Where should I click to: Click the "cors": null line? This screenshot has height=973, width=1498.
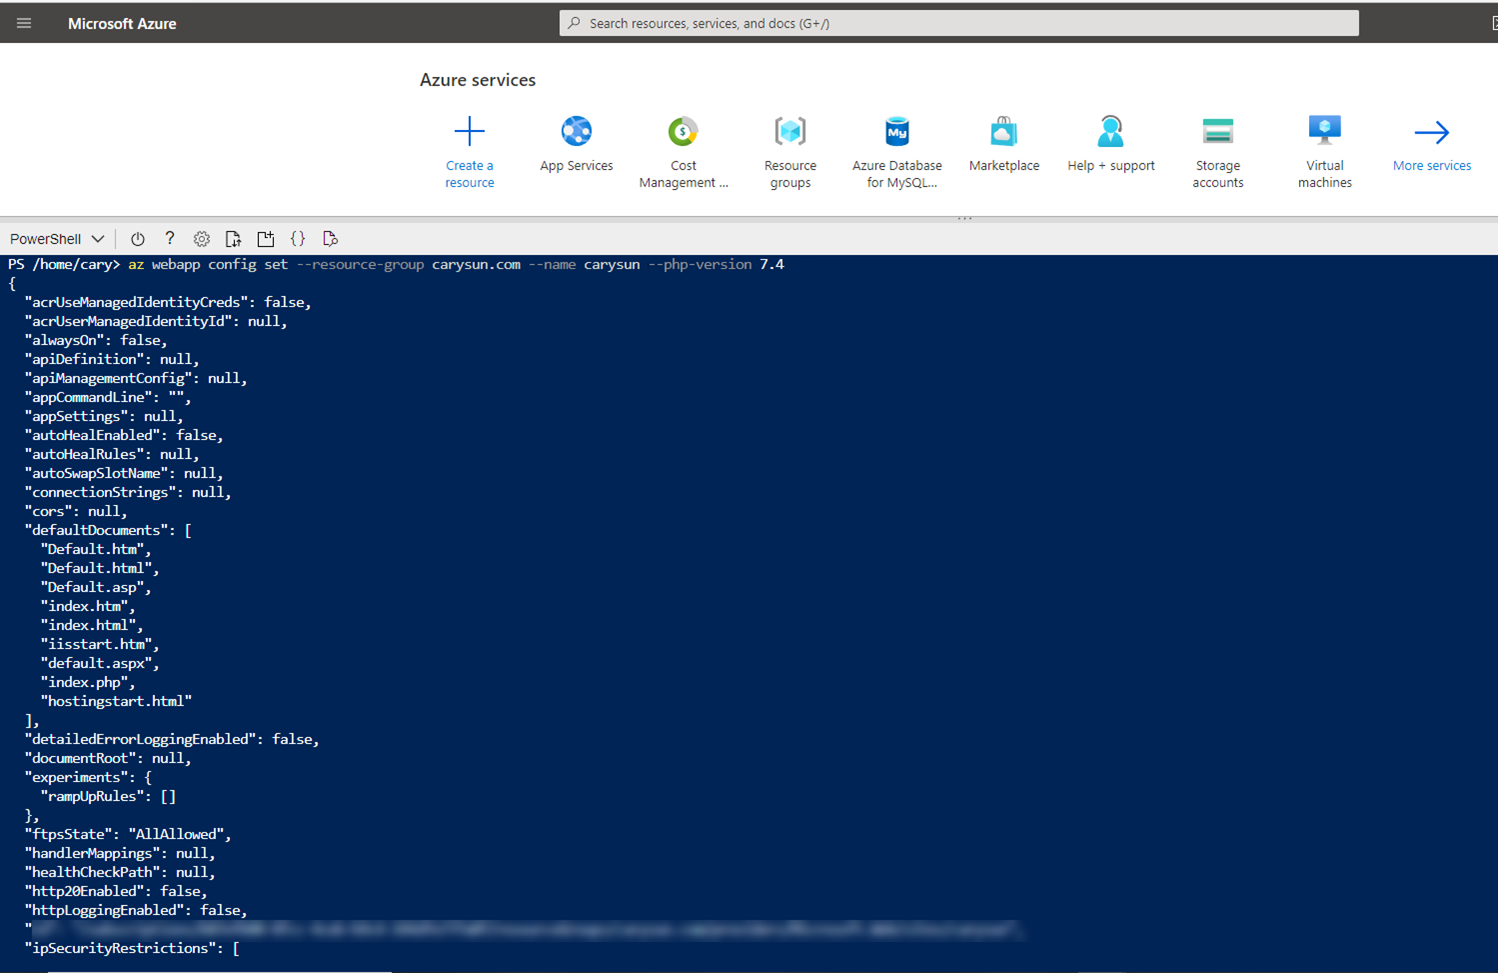(76, 512)
